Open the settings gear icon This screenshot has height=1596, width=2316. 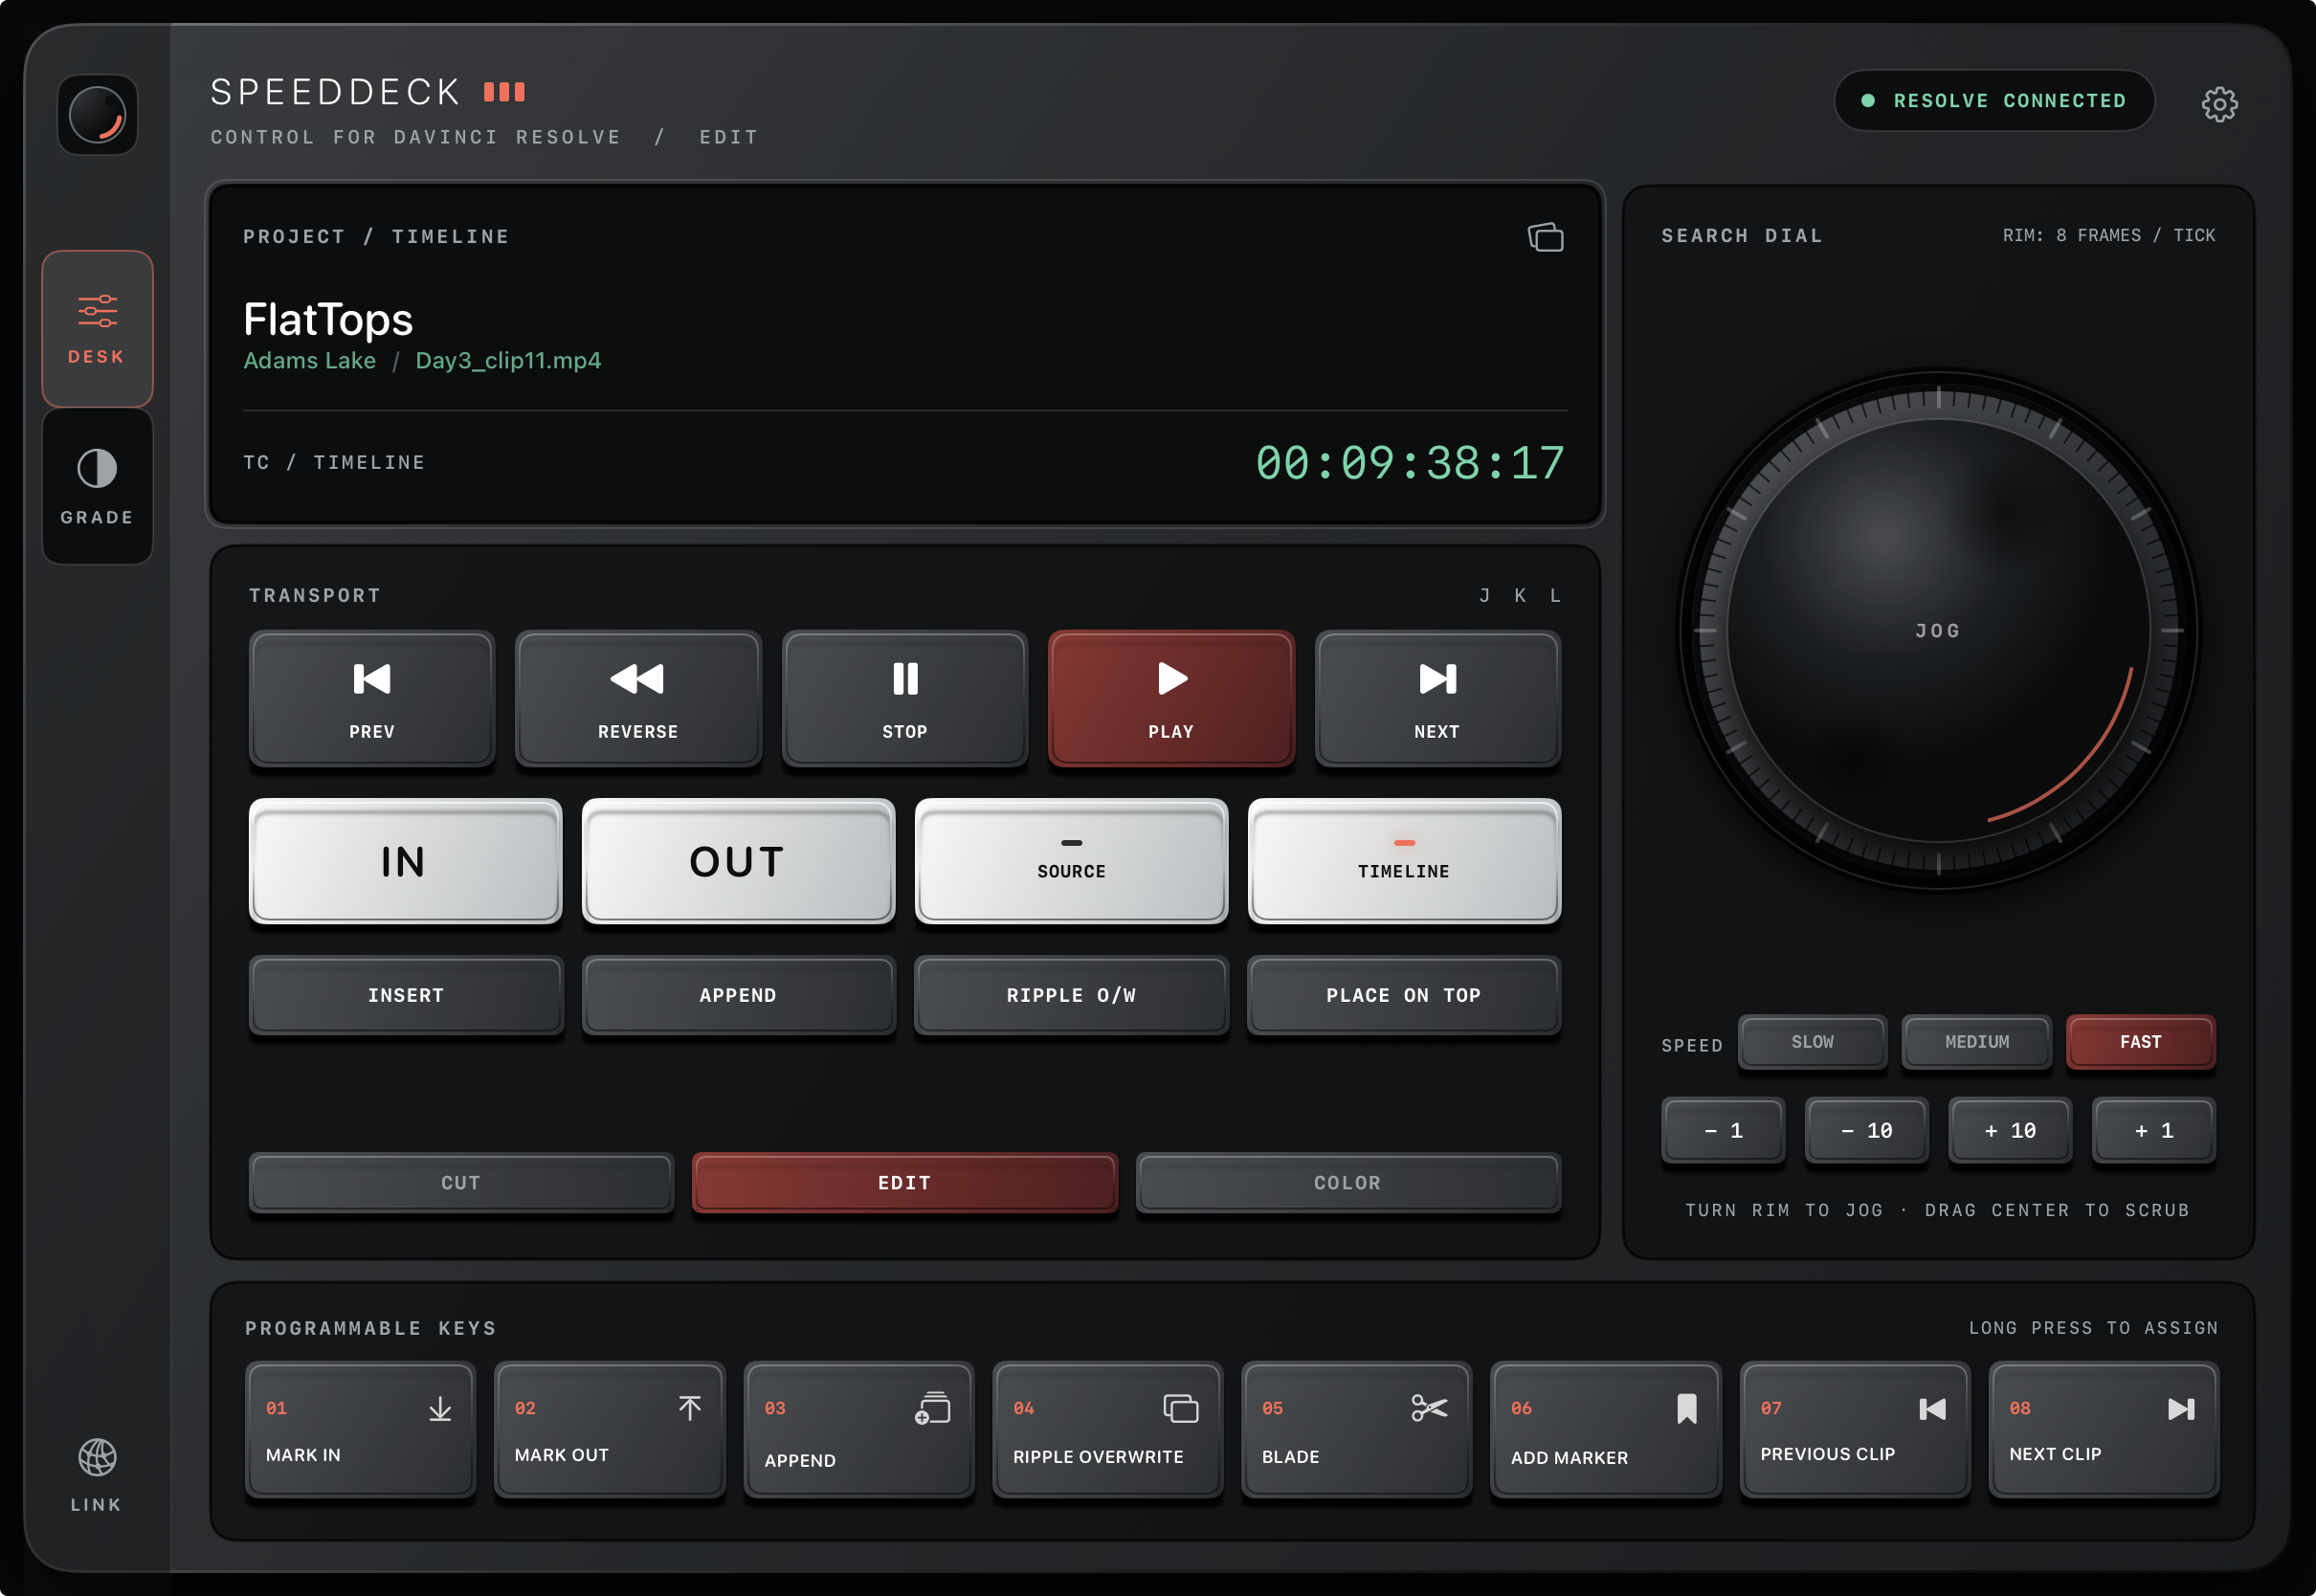[2219, 104]
